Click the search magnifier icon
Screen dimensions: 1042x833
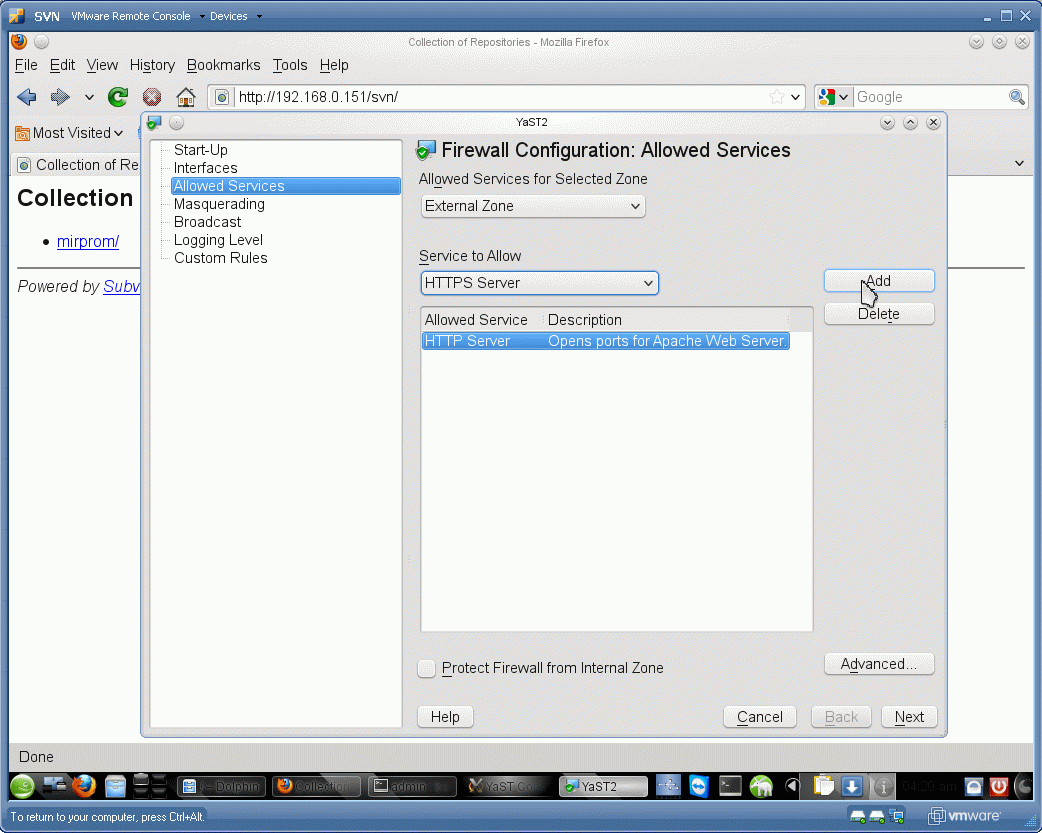pos(1016,97)
